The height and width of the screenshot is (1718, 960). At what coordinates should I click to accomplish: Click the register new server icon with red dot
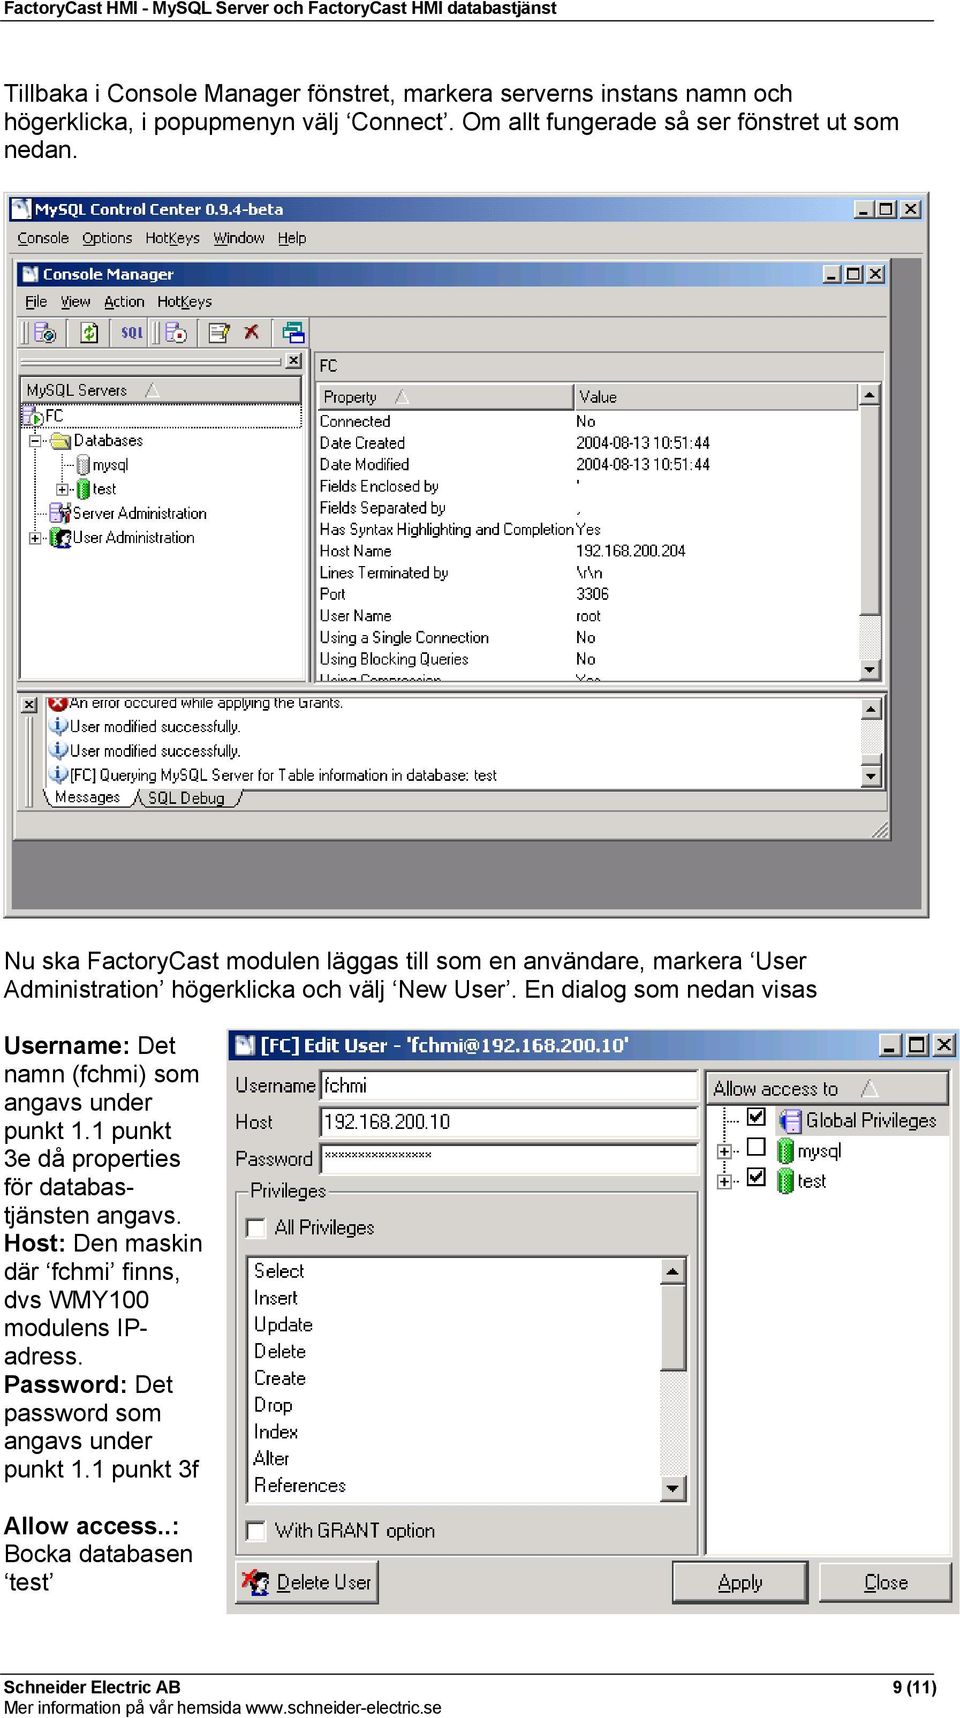click(177, 333)
